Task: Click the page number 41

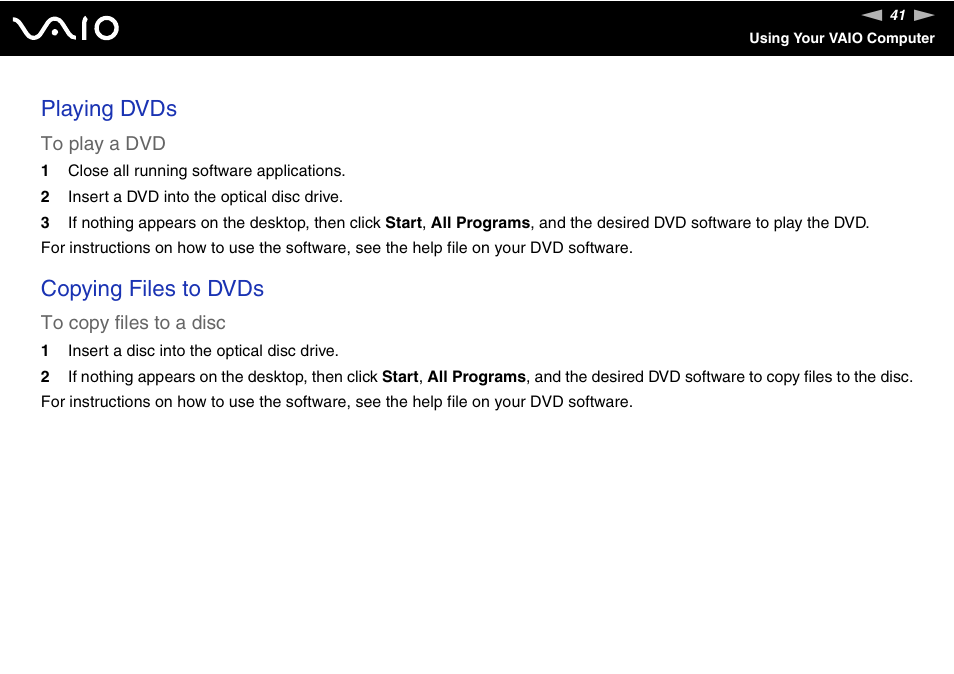Action: [x=898, y=15]
